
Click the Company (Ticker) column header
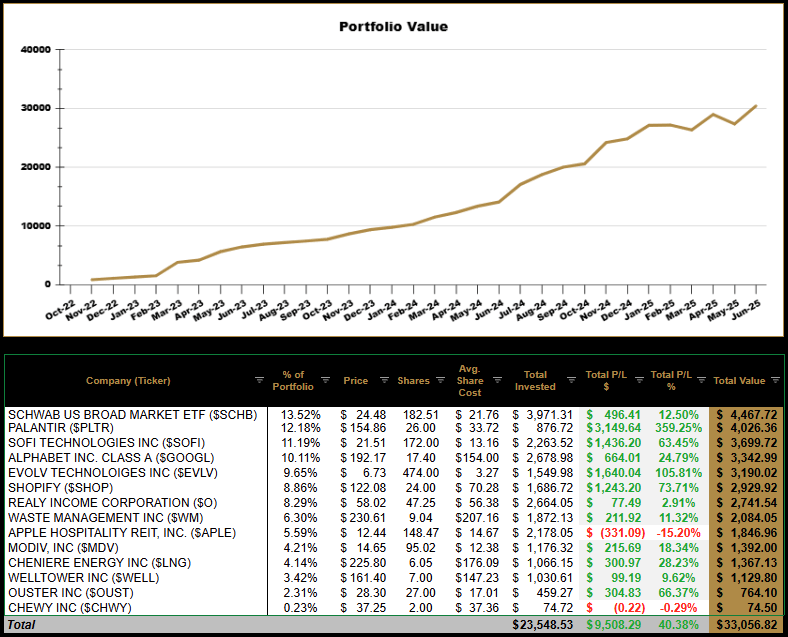(128, 381)
